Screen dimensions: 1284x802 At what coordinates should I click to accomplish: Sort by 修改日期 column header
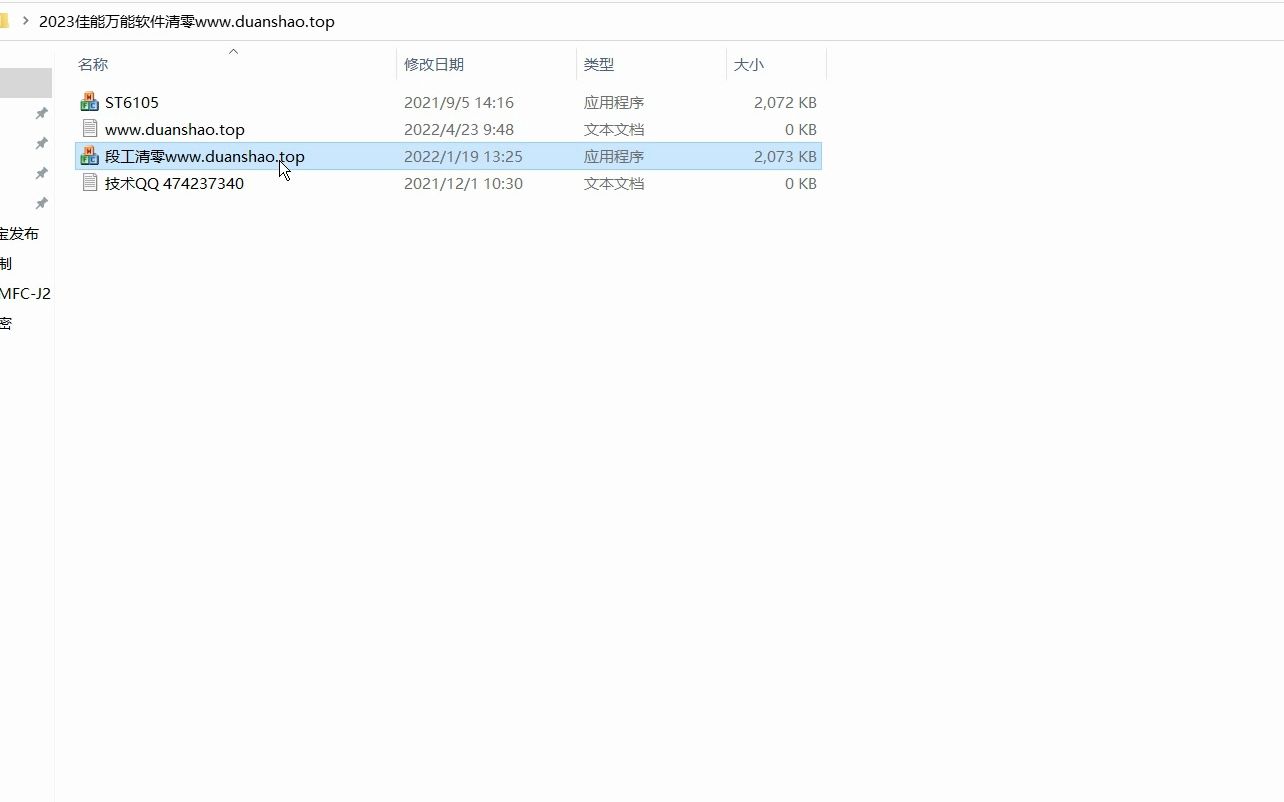434,64
